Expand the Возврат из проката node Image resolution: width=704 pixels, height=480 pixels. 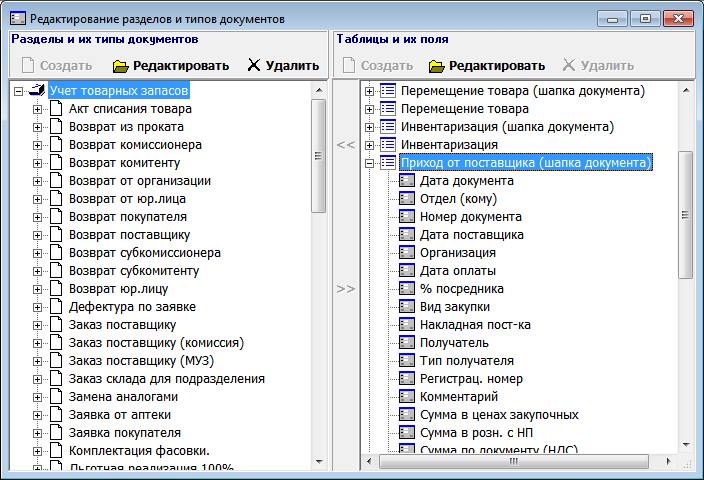(x=37, y=127)
